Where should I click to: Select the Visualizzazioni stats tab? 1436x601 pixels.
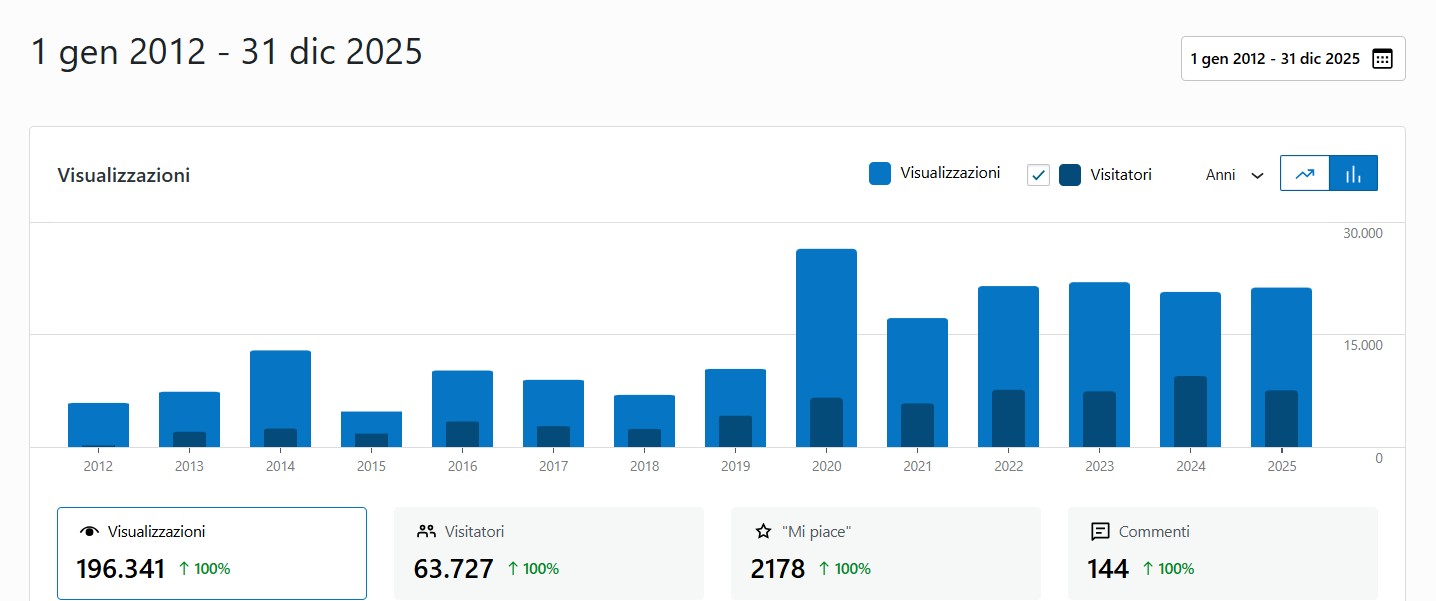point(211,553)
